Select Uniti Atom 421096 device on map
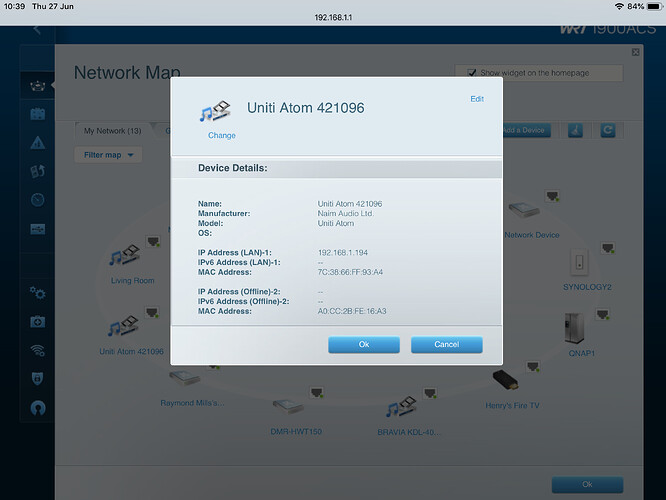 click(124, 326)
